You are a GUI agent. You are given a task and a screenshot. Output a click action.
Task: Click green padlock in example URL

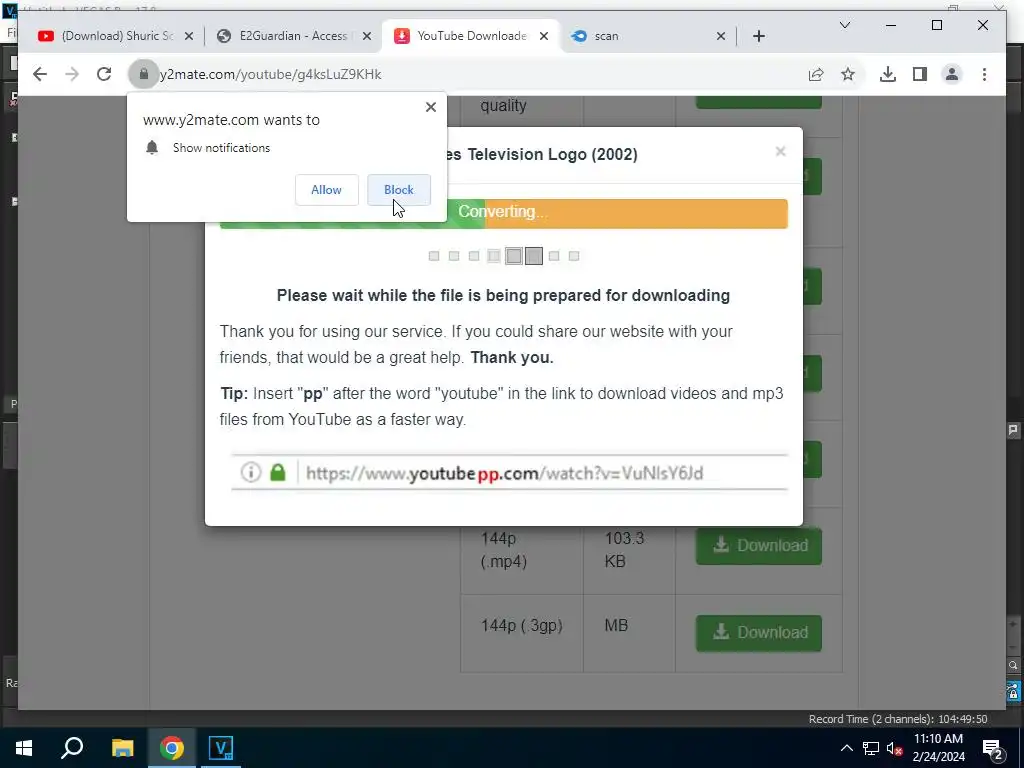click(278, 472)
